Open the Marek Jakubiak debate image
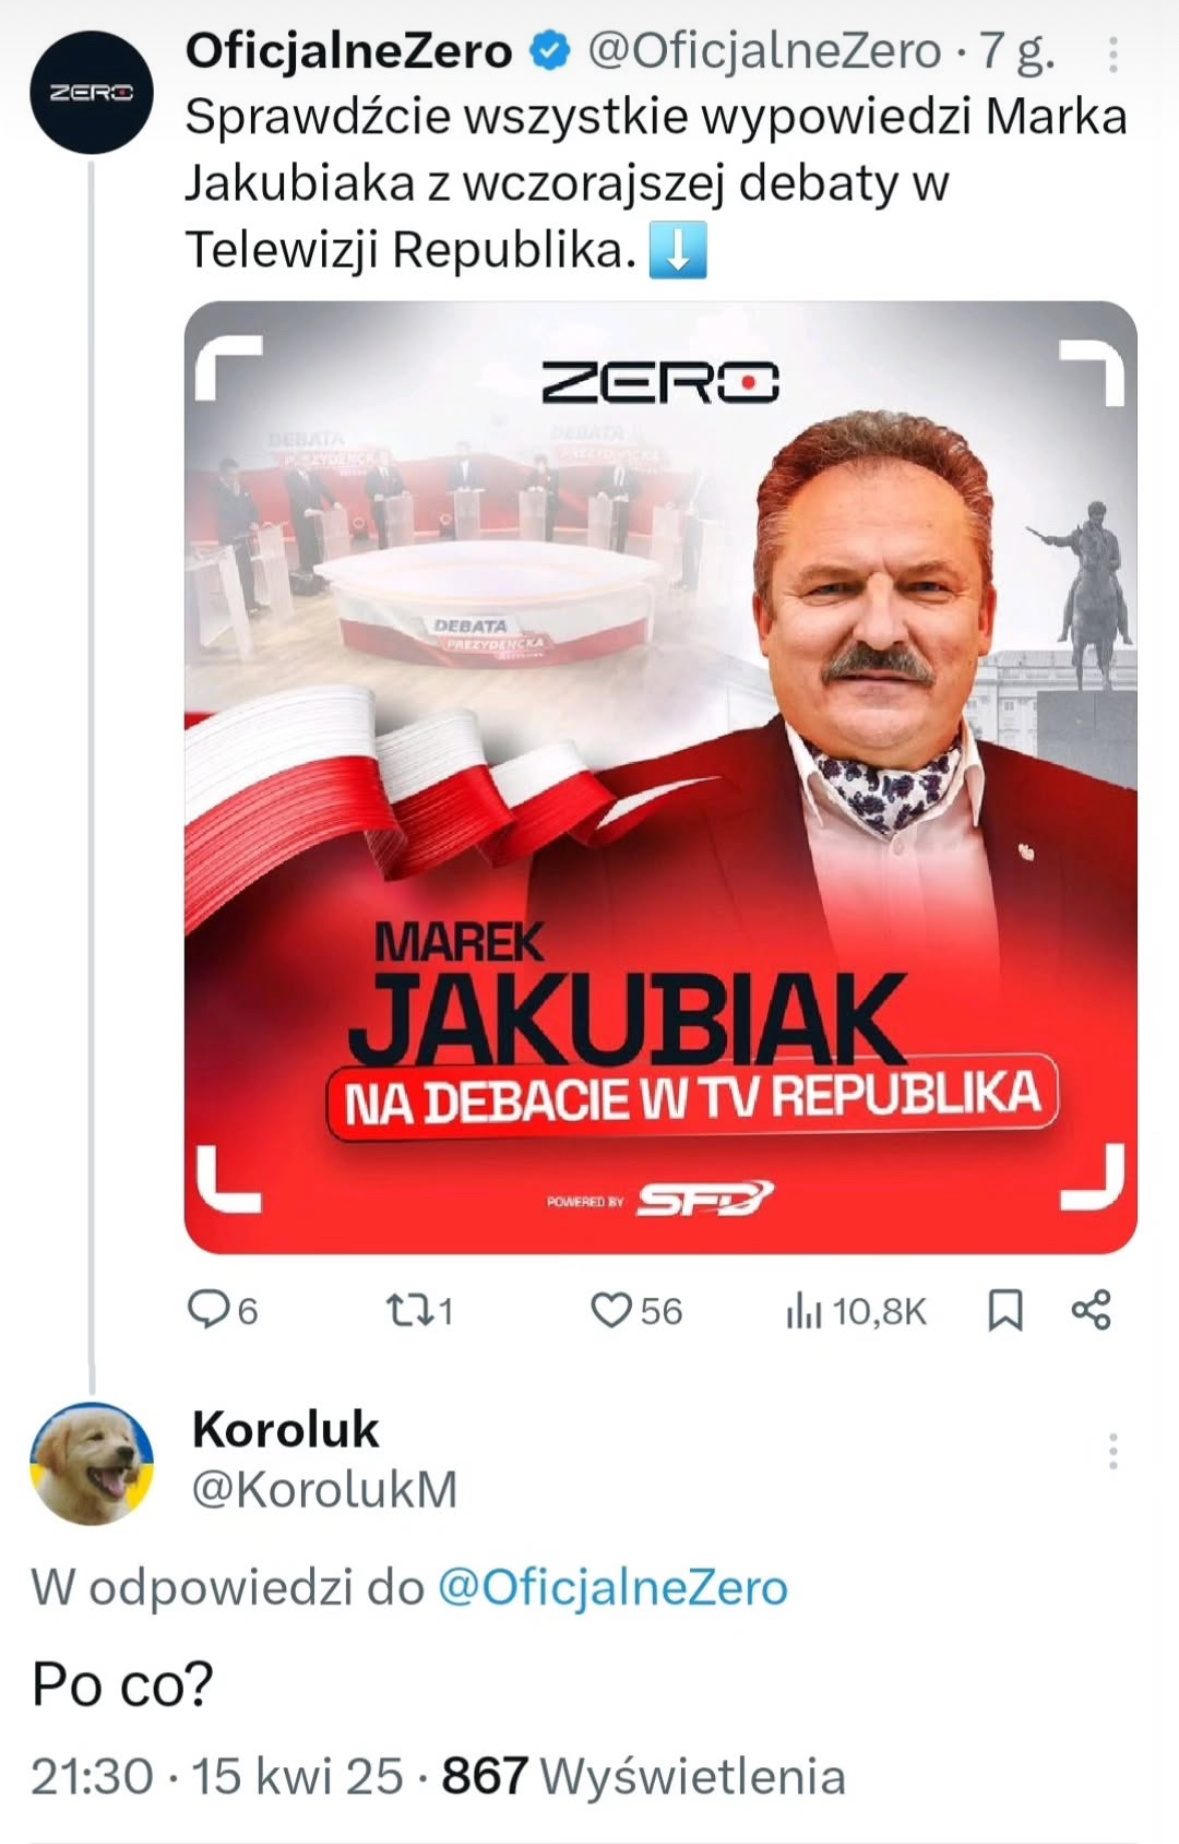 tap(661, 777)
